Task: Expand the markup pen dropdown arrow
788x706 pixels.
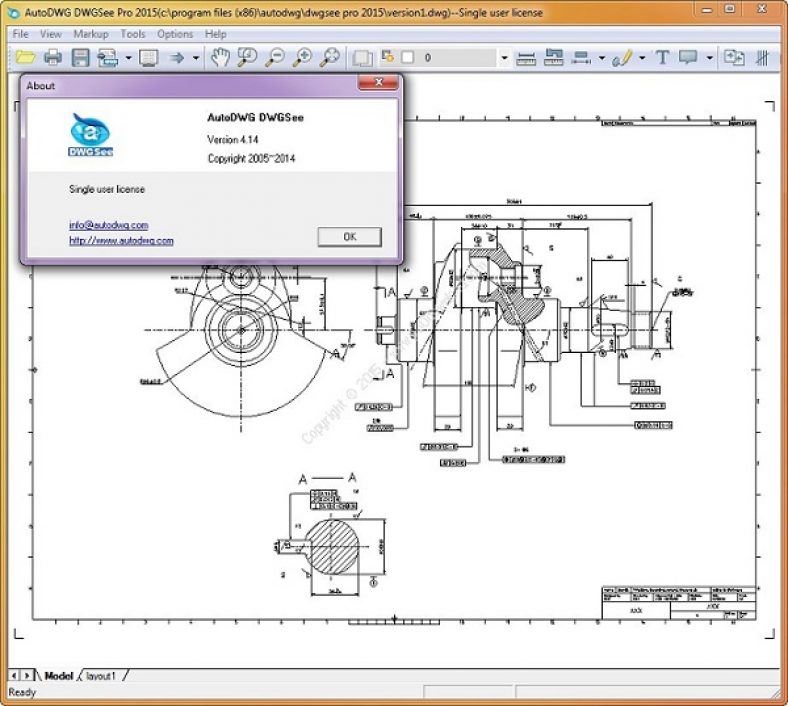Action: [642, 58]
